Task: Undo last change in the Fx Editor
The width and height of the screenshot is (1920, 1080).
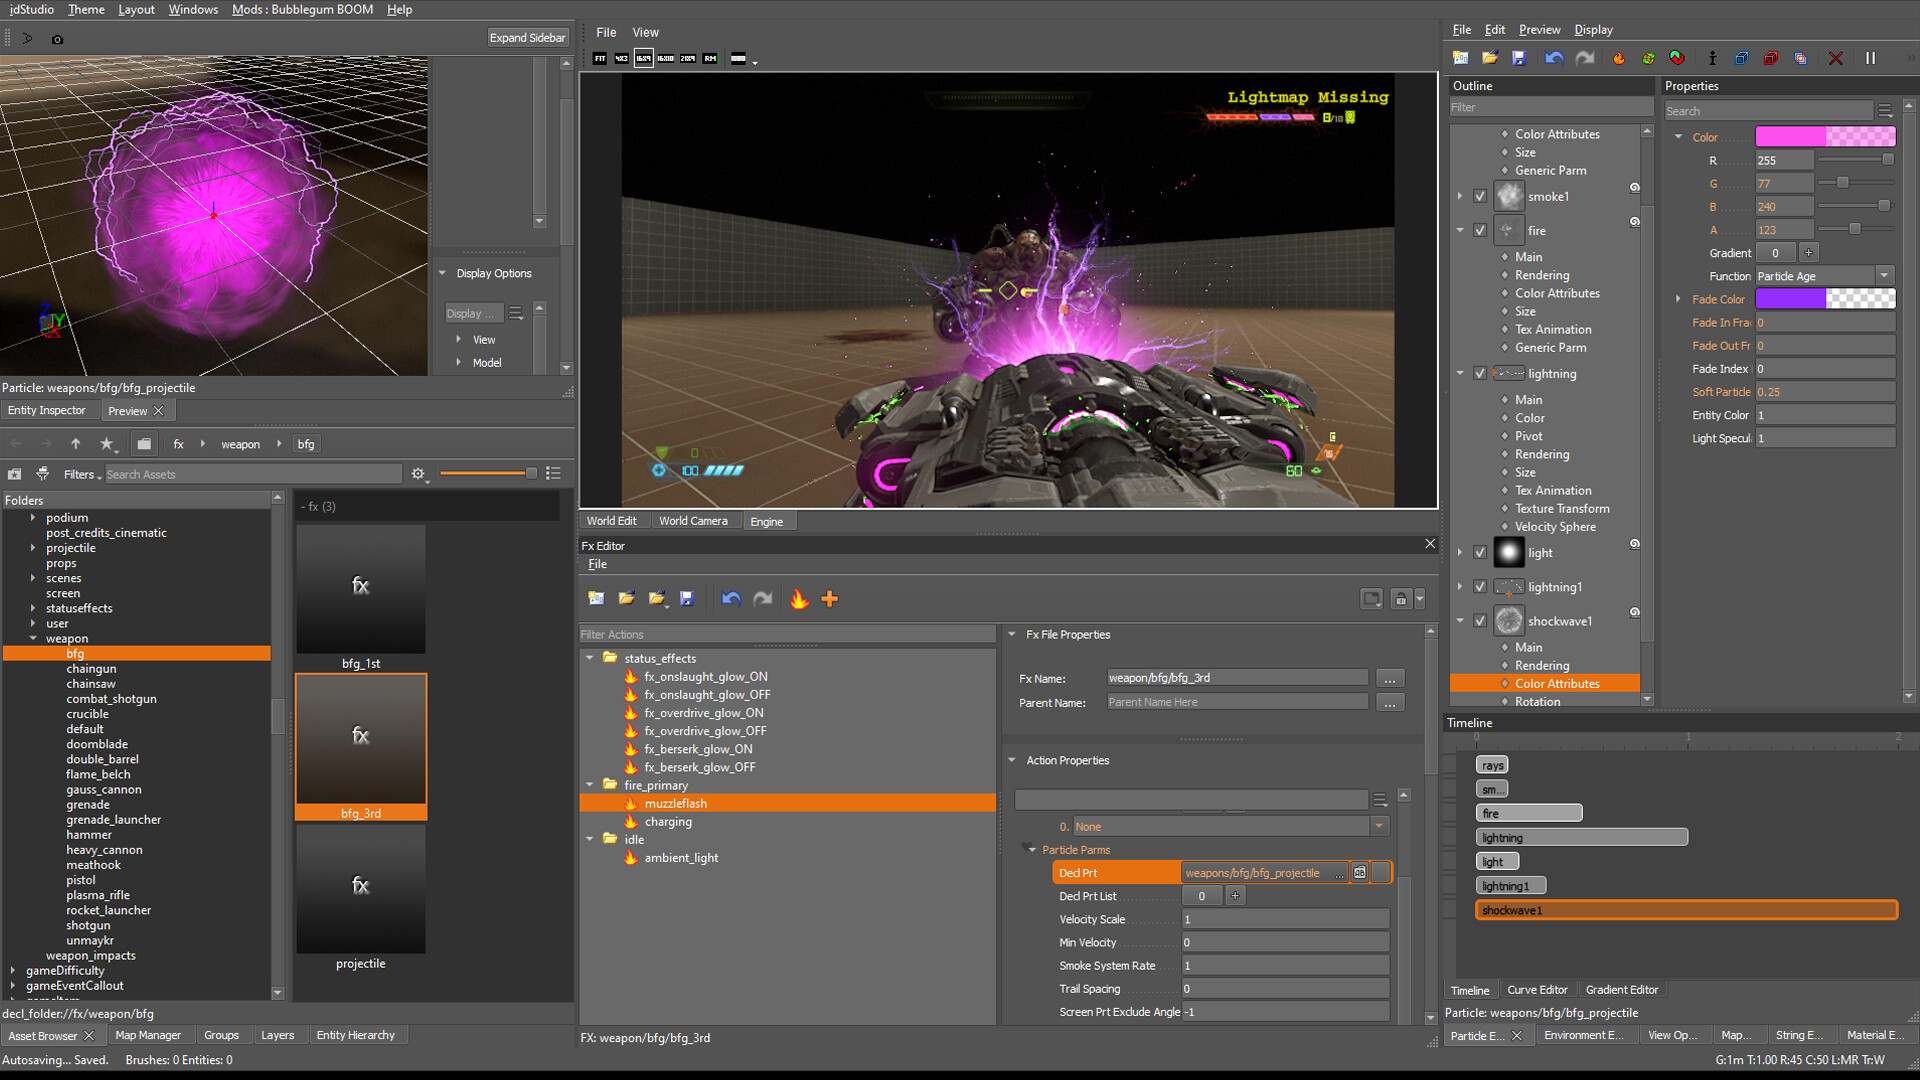Action: pyautogui.click(x=731, y=598)
